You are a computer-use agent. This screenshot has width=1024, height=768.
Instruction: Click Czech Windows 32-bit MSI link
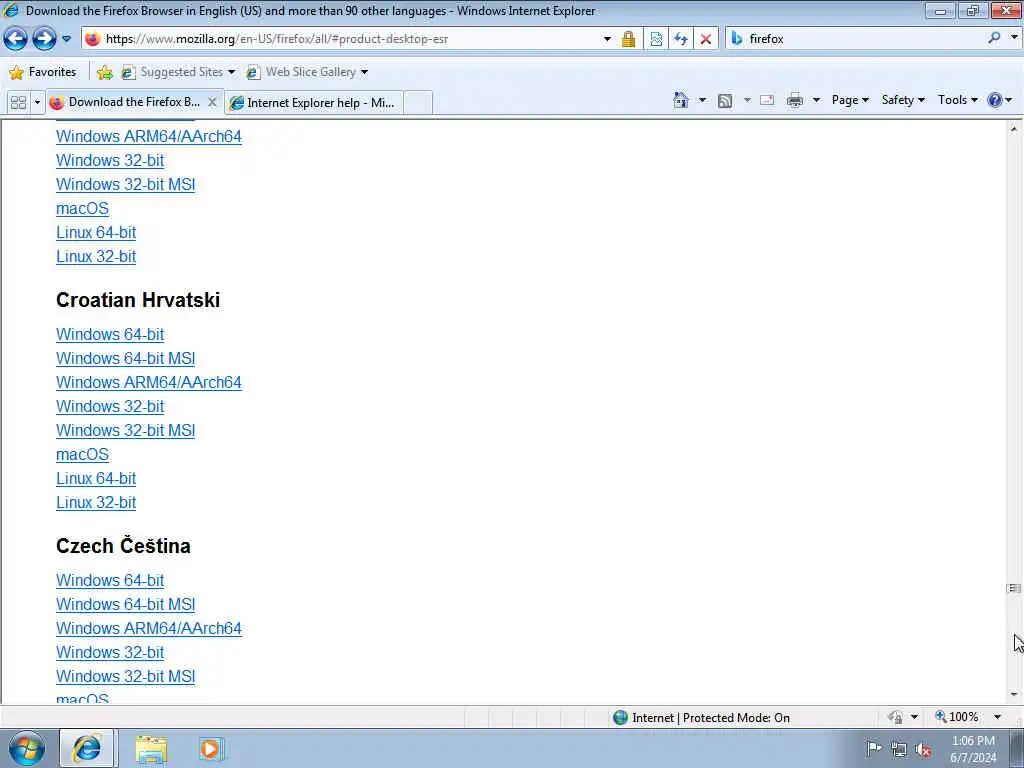click(x=125, y=677)
